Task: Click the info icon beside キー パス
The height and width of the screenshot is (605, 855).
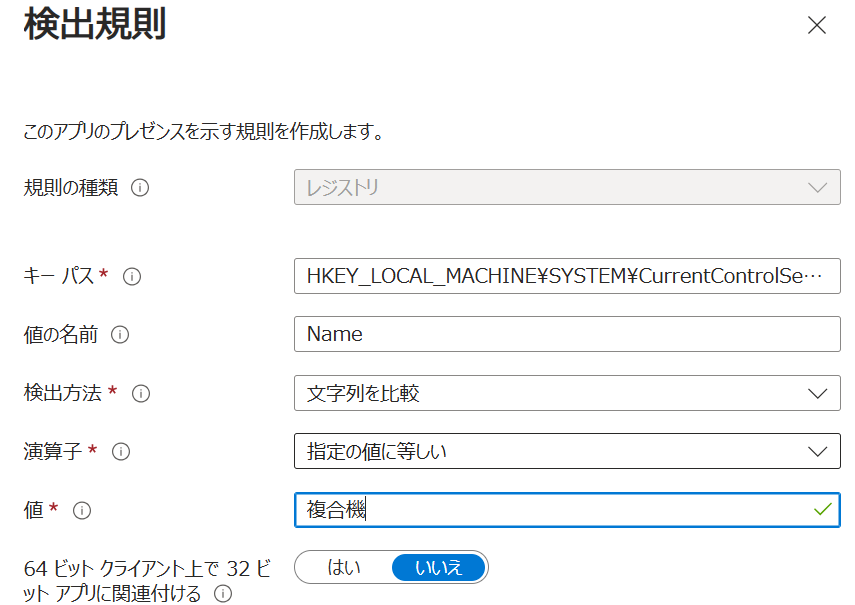Action: (131, 276)
